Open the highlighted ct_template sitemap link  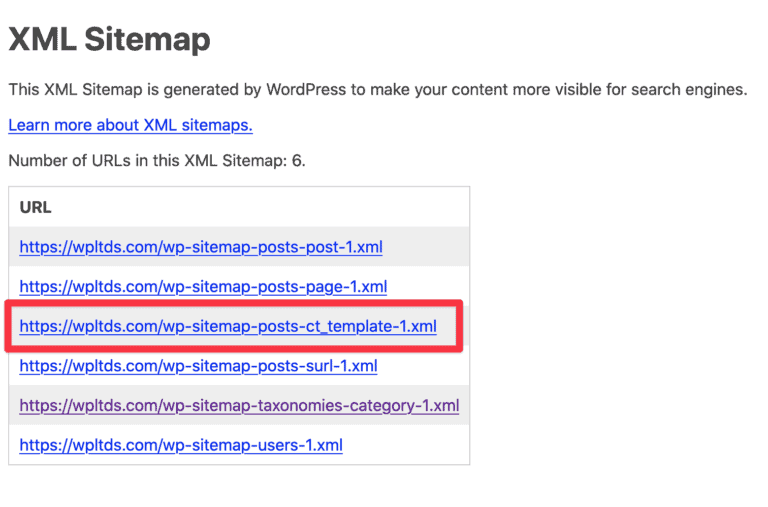tap(228, 326)
